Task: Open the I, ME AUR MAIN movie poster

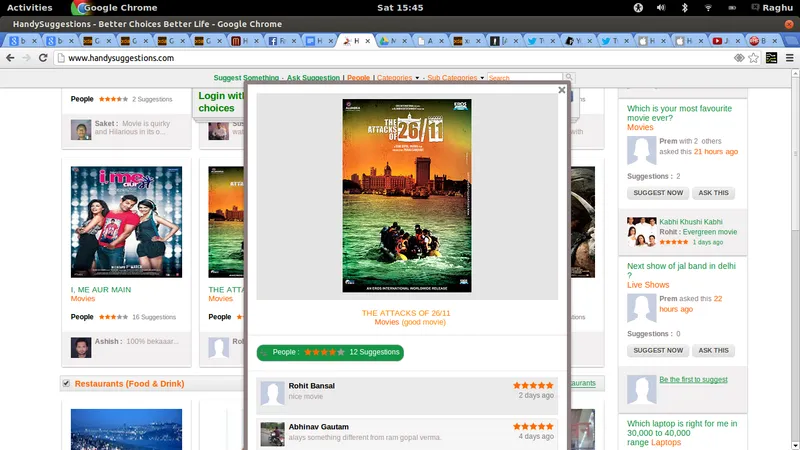Action: 126,222
